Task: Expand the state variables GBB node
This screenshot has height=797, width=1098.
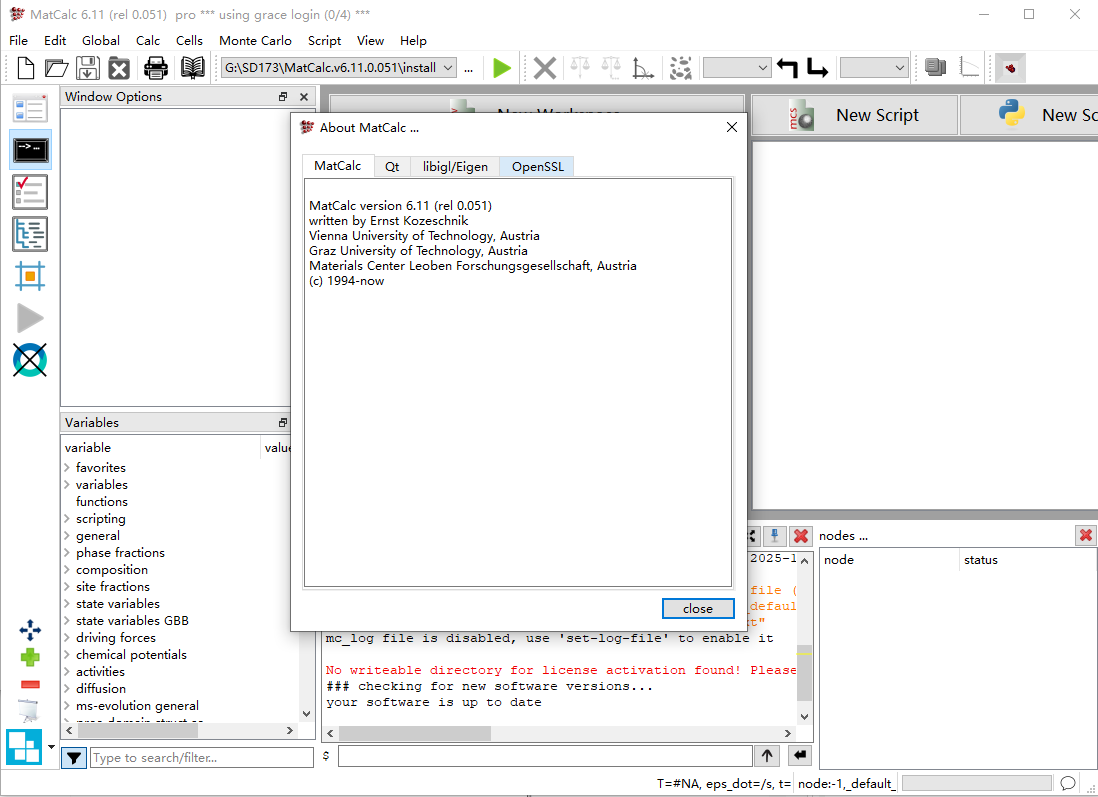Action: click(x=67, y=621)
